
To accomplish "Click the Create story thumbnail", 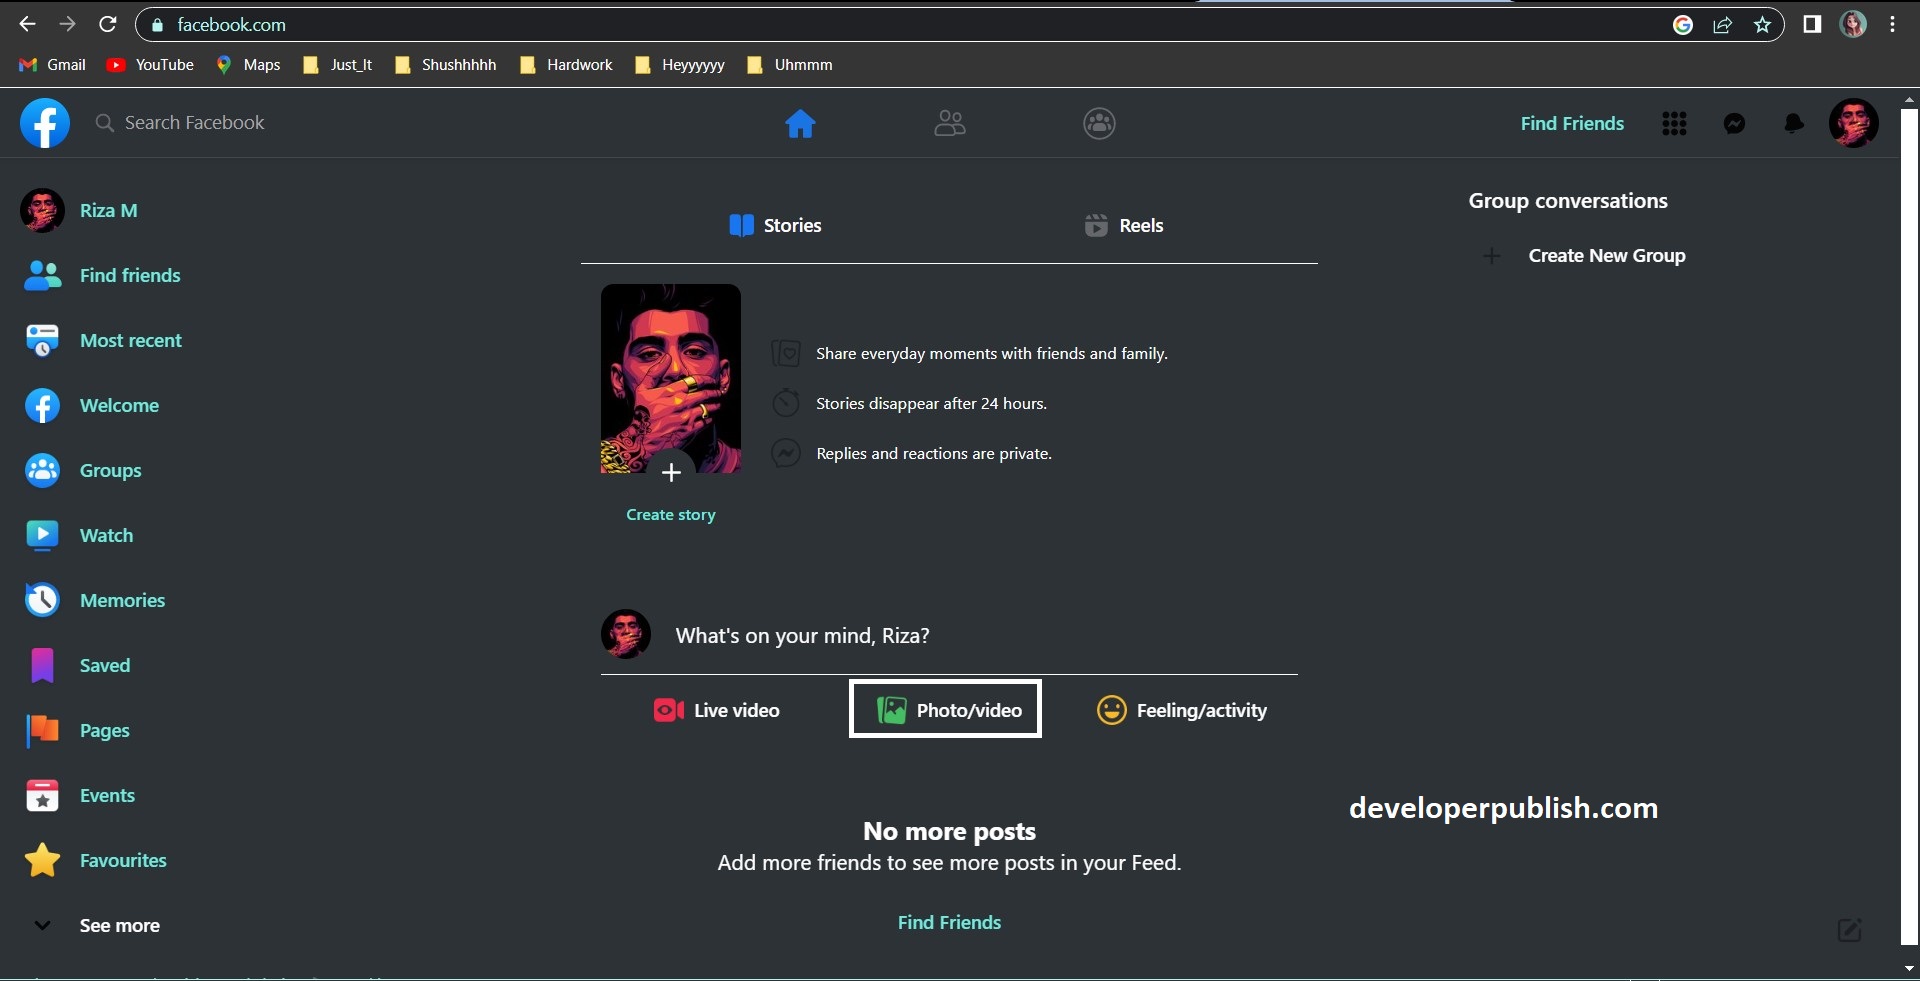I will (x=670, y=380).
